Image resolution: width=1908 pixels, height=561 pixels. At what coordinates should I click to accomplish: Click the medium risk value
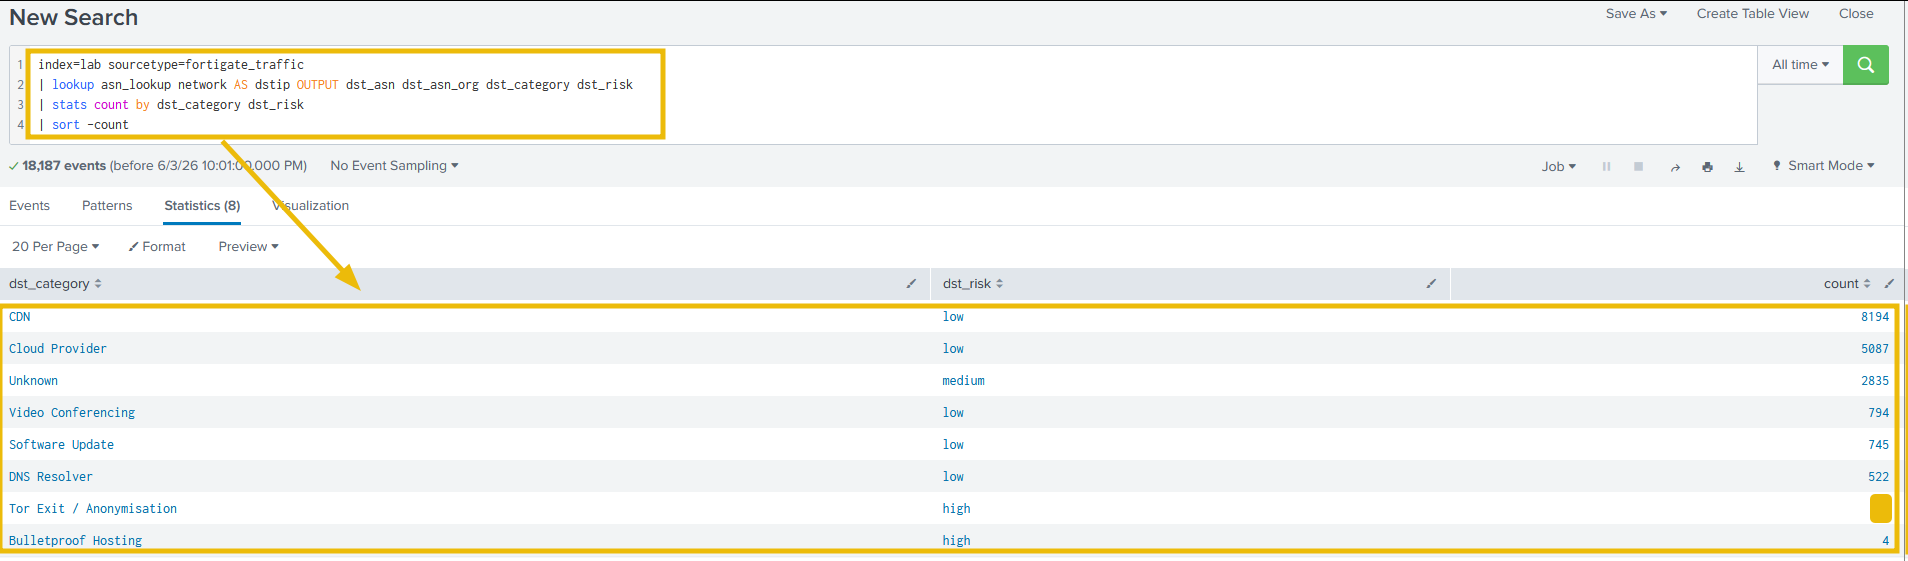click(x=963, y=381)
